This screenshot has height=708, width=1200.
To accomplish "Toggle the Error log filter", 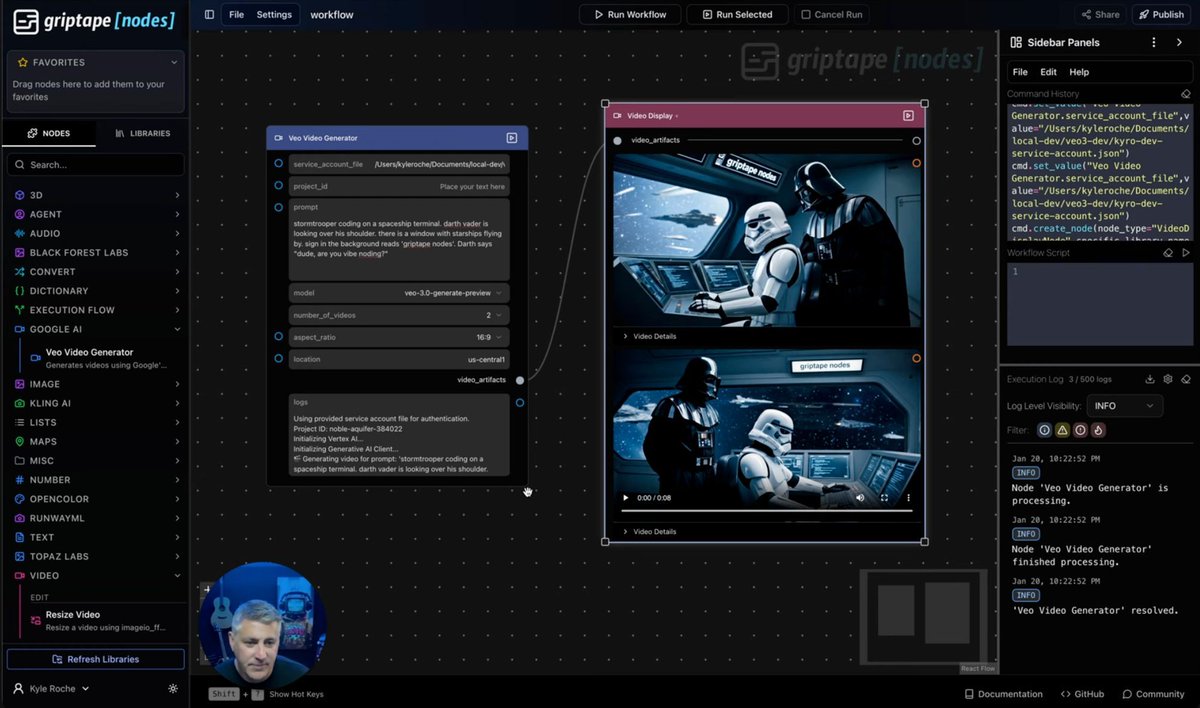I will (x=1080, y=430).
